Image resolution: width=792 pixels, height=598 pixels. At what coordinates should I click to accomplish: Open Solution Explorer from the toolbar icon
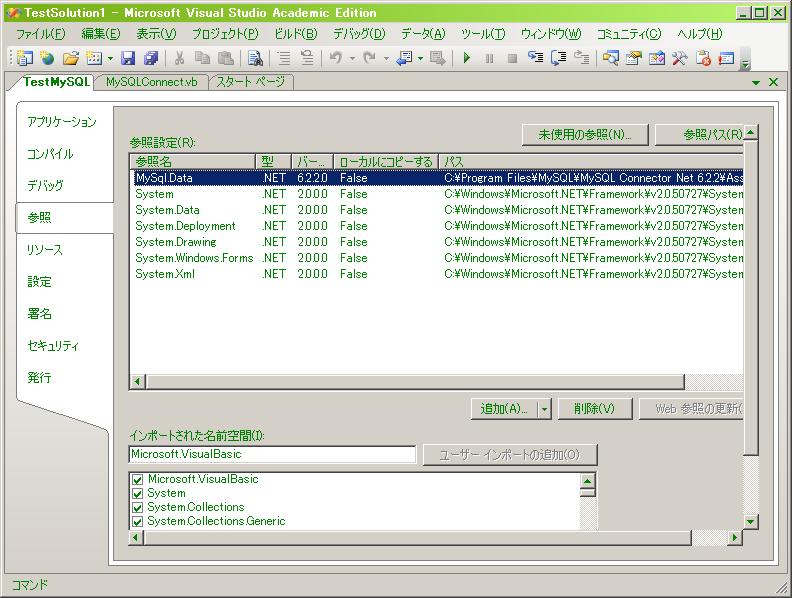pyautogui.click(x=610, y=58)
